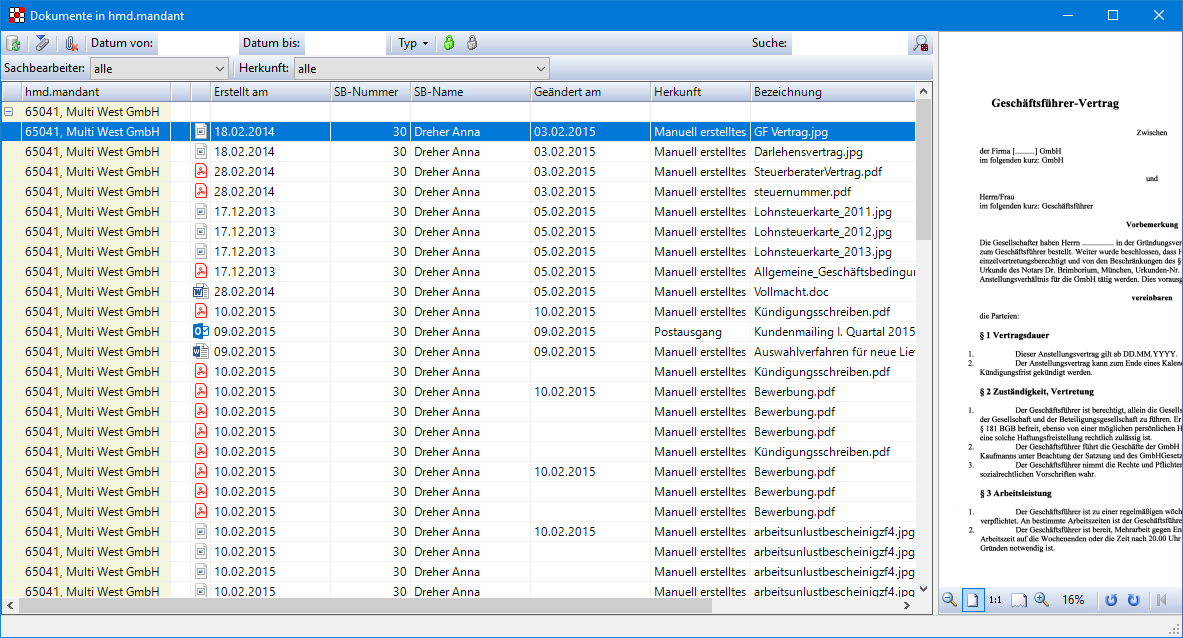Select the Vollmacht.doc document row
This screenshot has width=1183, height=638.
click(790, 292)
